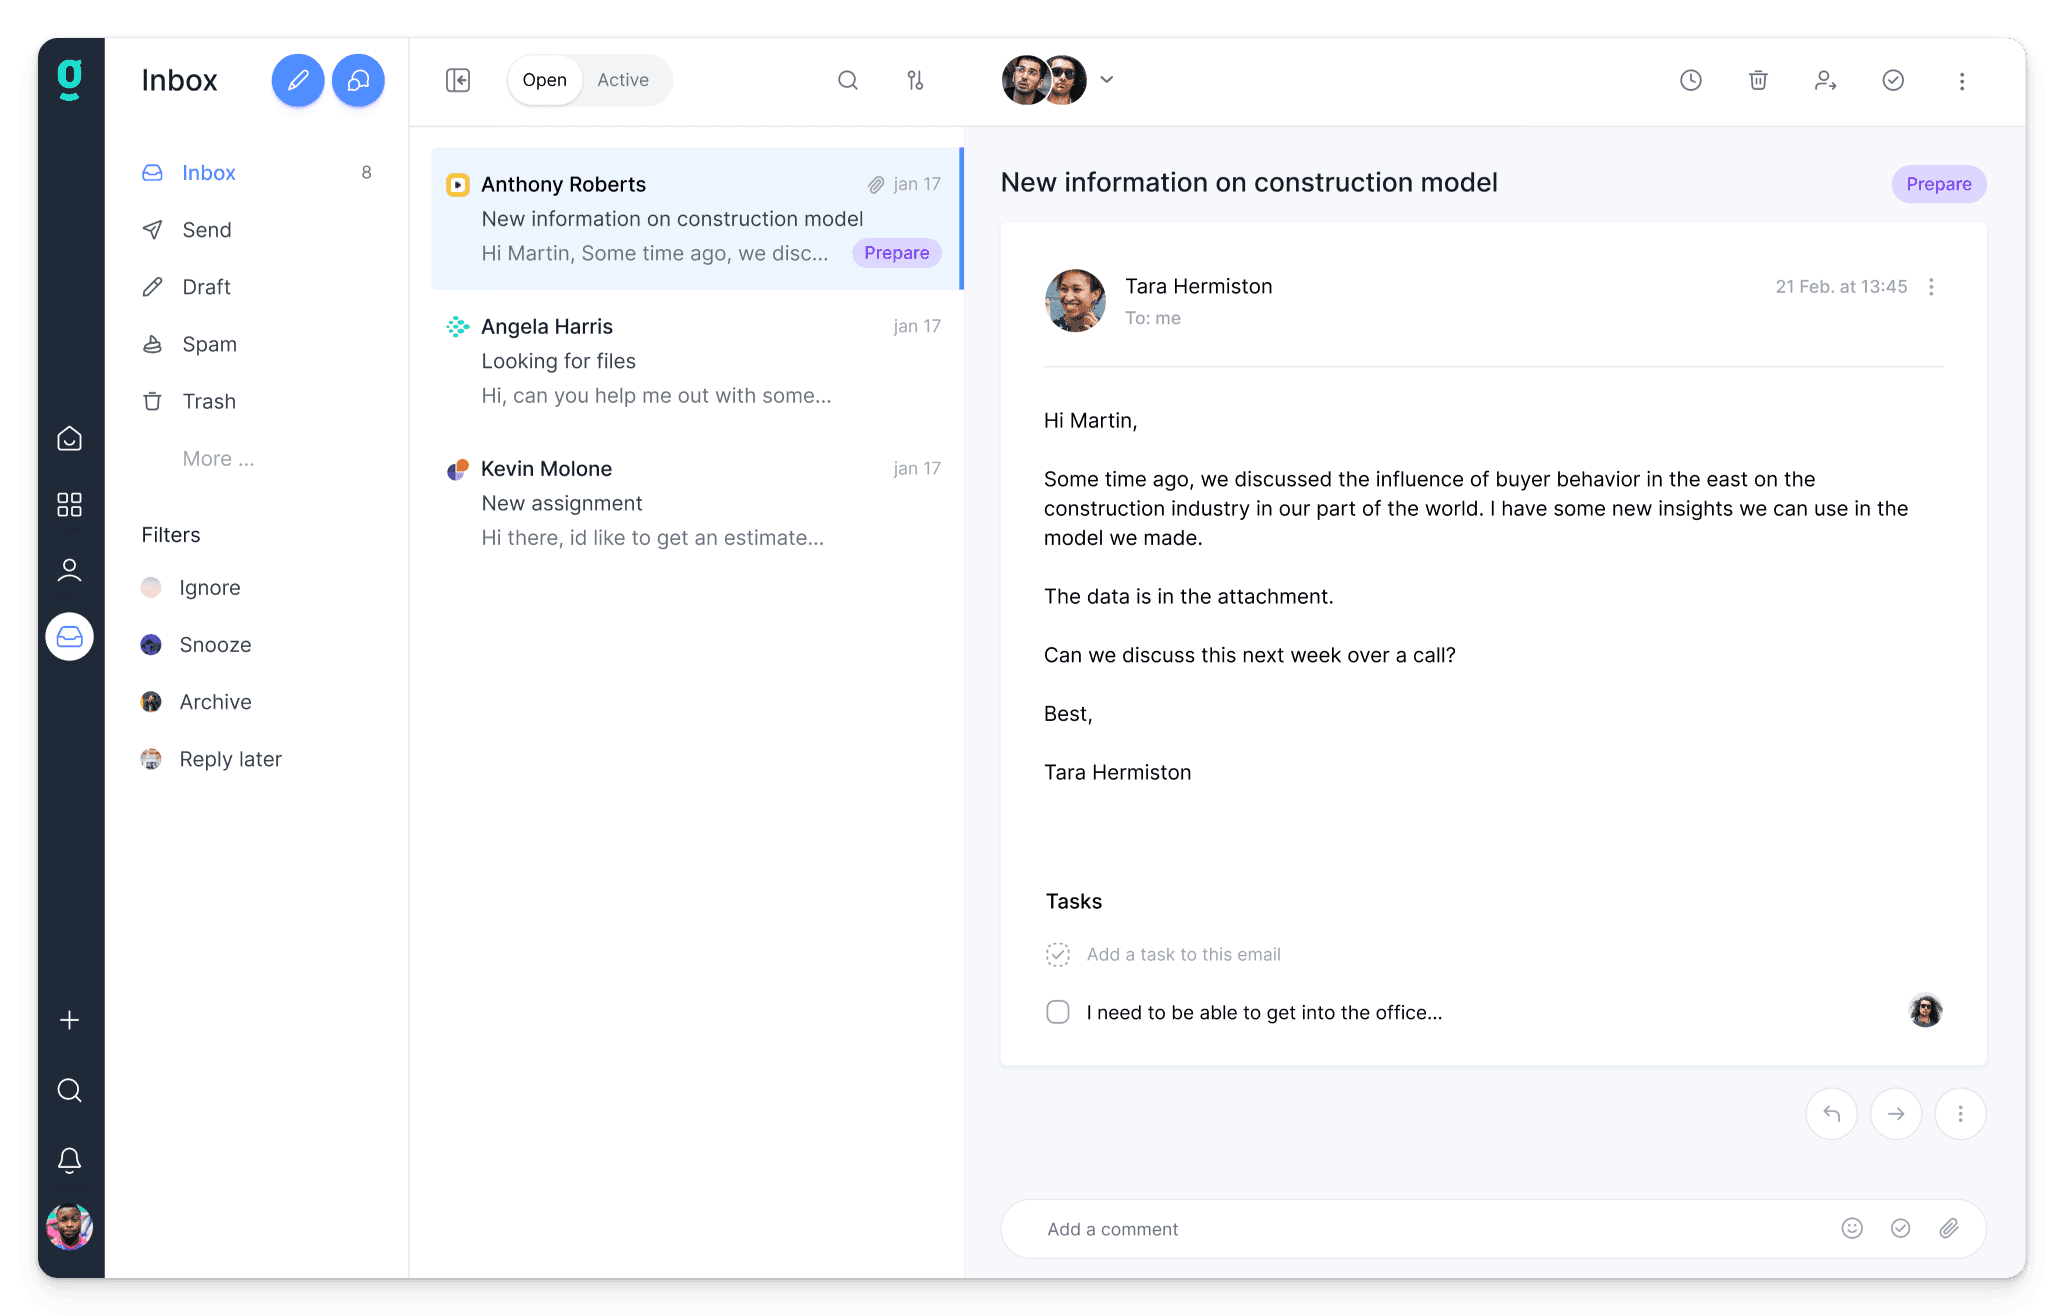Image resolution: width=2064 pixels, height=1316 pixels.
Task: Toggle the sidebar collapse button
Action: [x=457, y=80]
